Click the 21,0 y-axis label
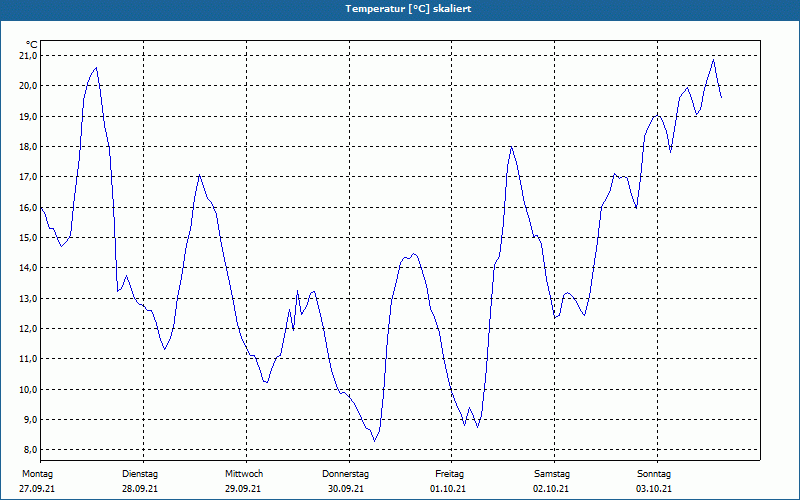 [x=28, y=56]
